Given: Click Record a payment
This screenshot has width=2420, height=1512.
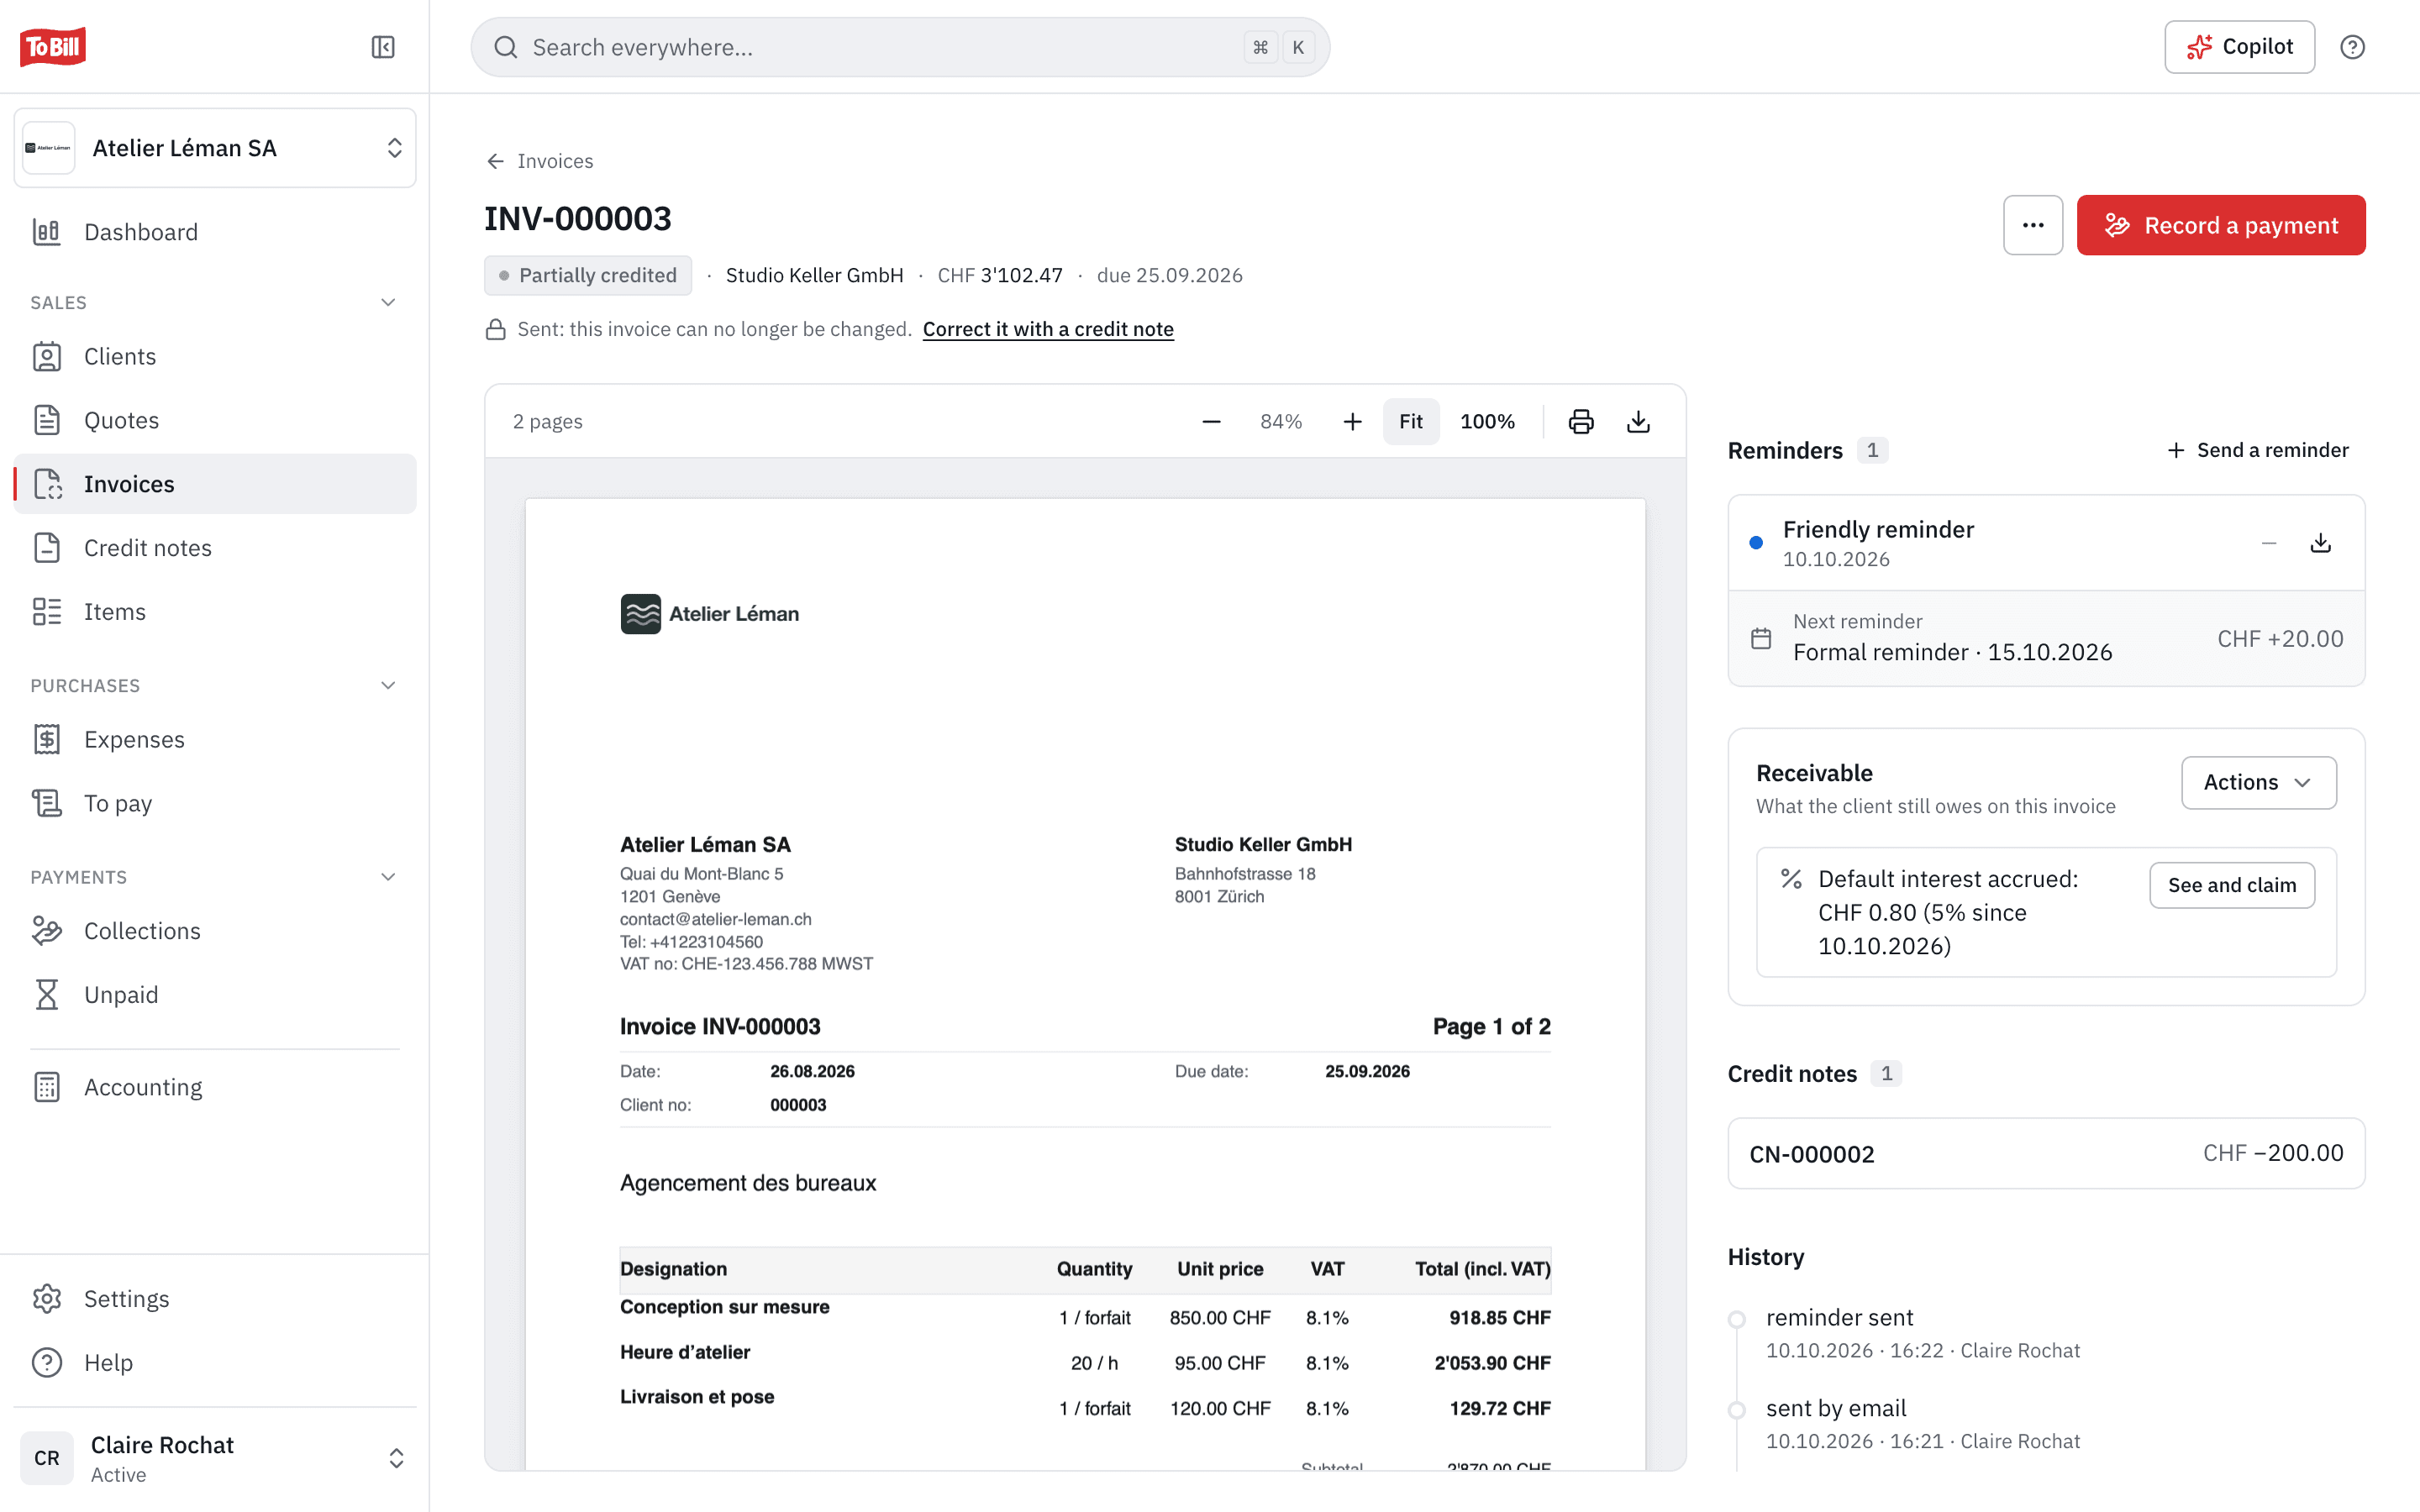Looking at the screenshot, I should [2221, 225].
